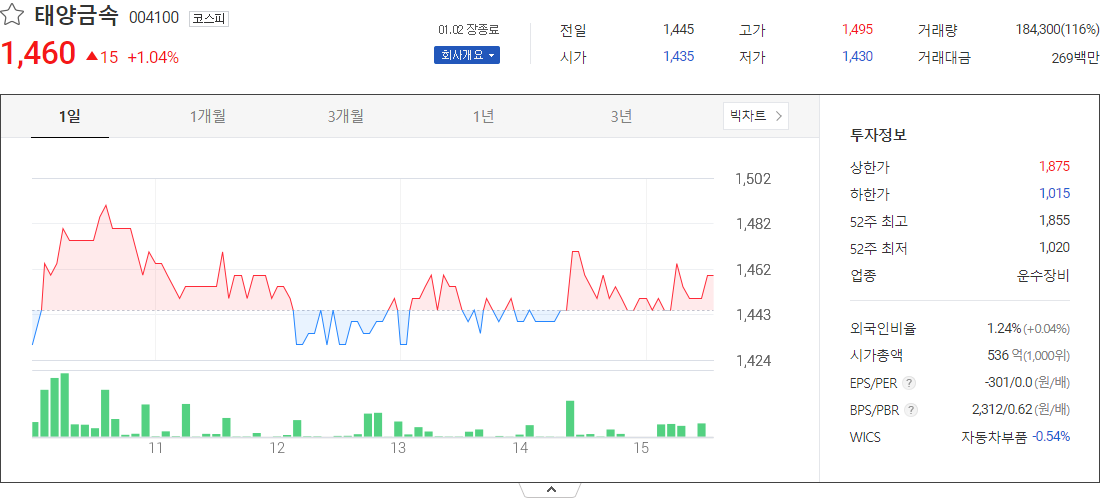The width and height of the screenshot is (1100, 499).
Task: Click the 01.02 장종료 status text
Action: [x=469, y=30]
